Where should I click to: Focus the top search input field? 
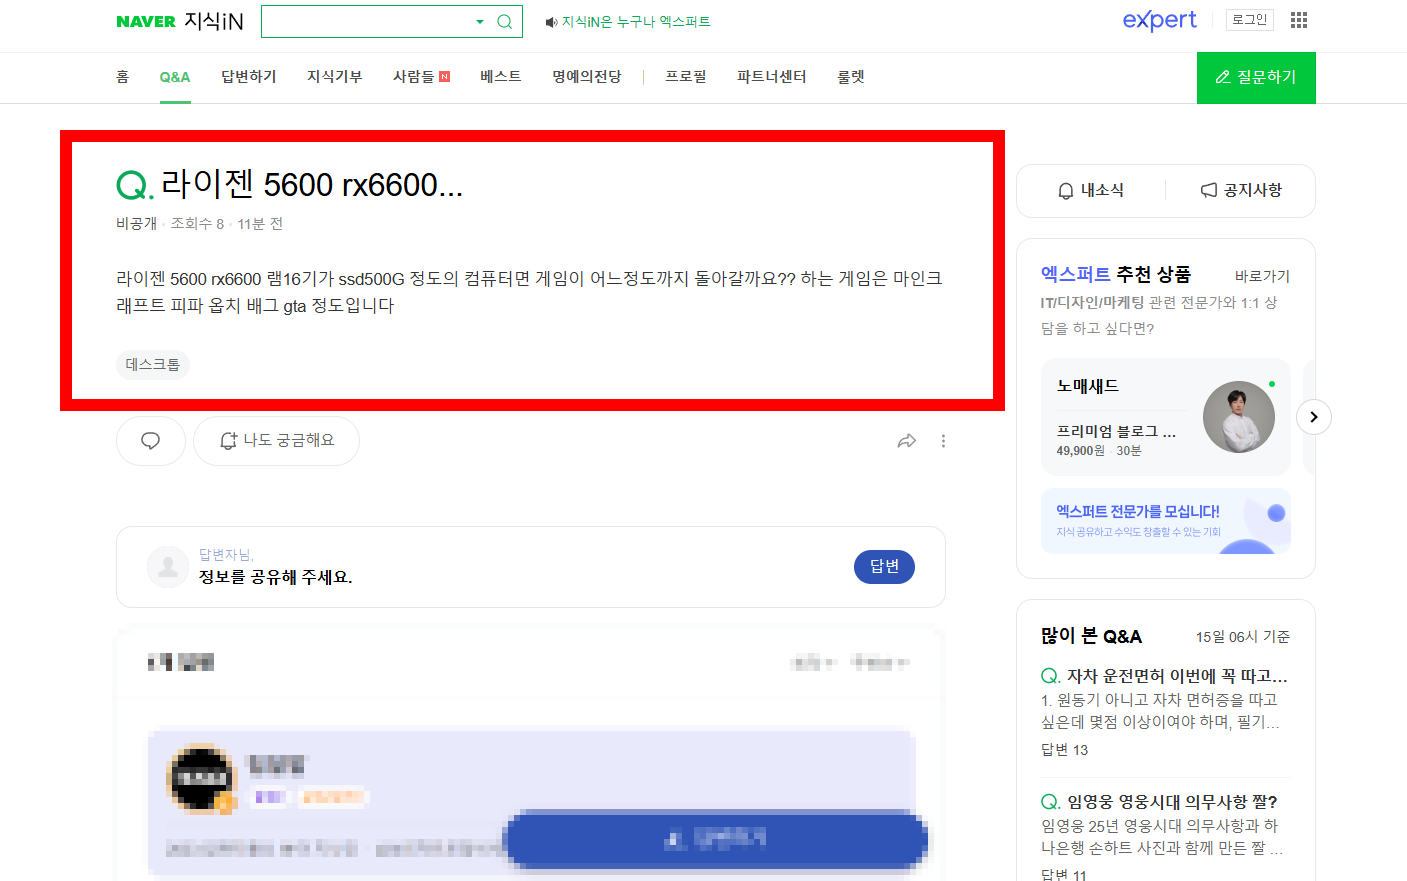(367, 21)
